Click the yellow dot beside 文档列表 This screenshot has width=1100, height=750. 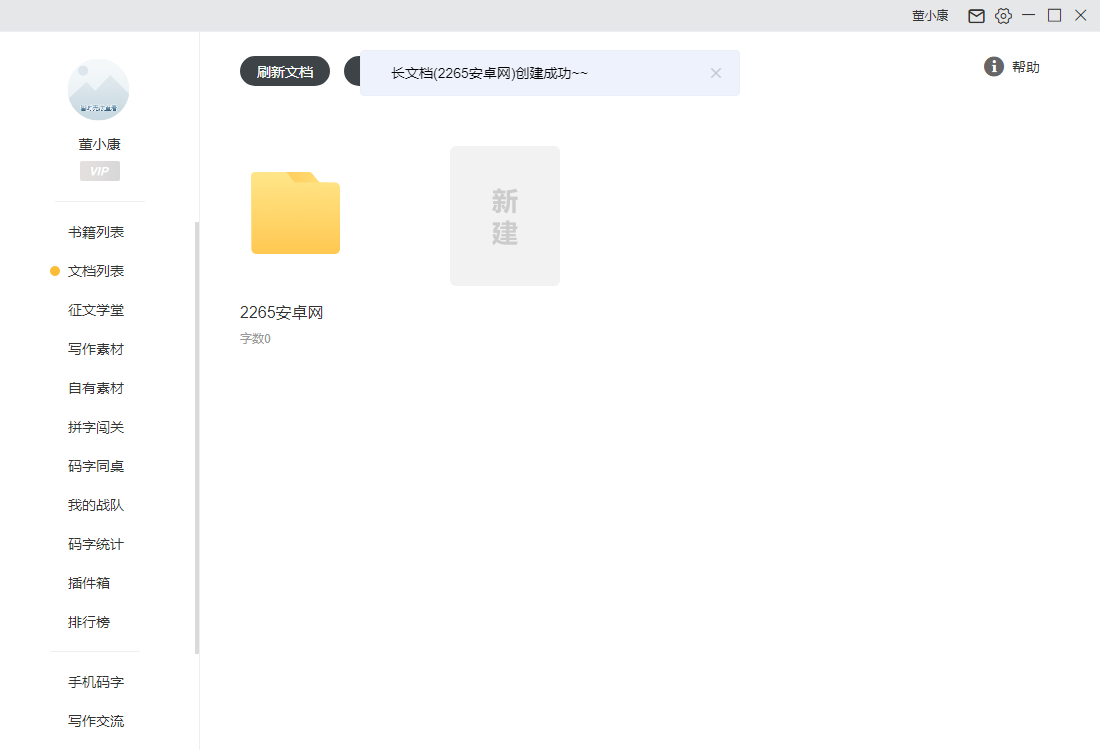click(x=53, y=270)
